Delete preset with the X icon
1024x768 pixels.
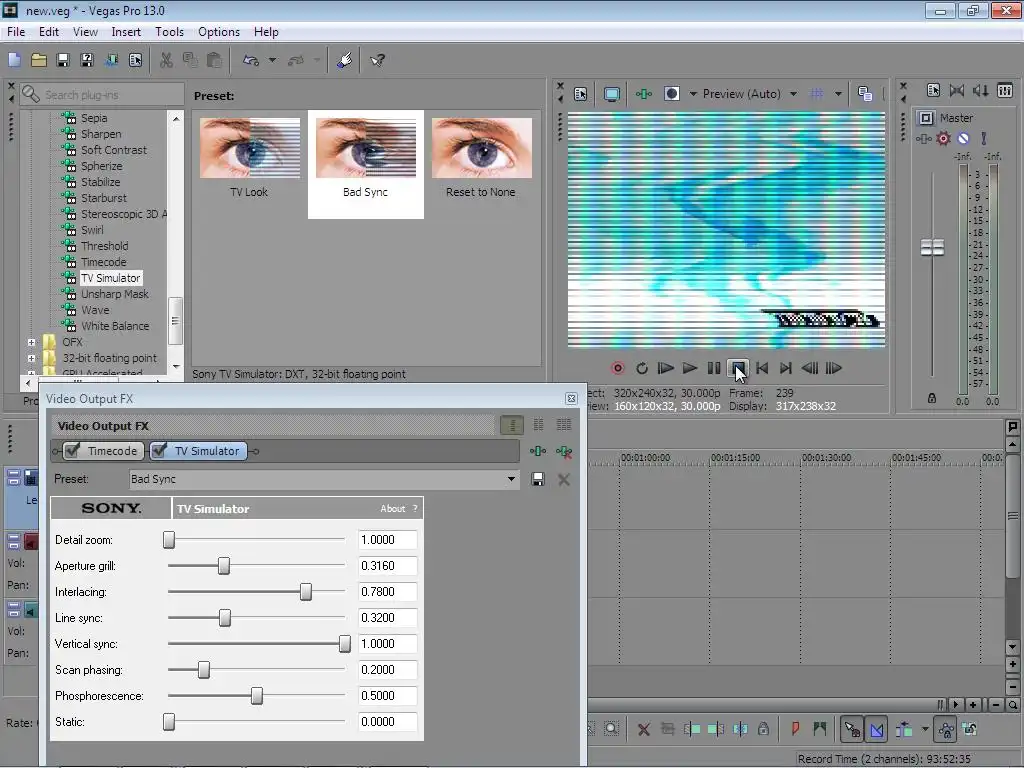click(x=564, y=479)
